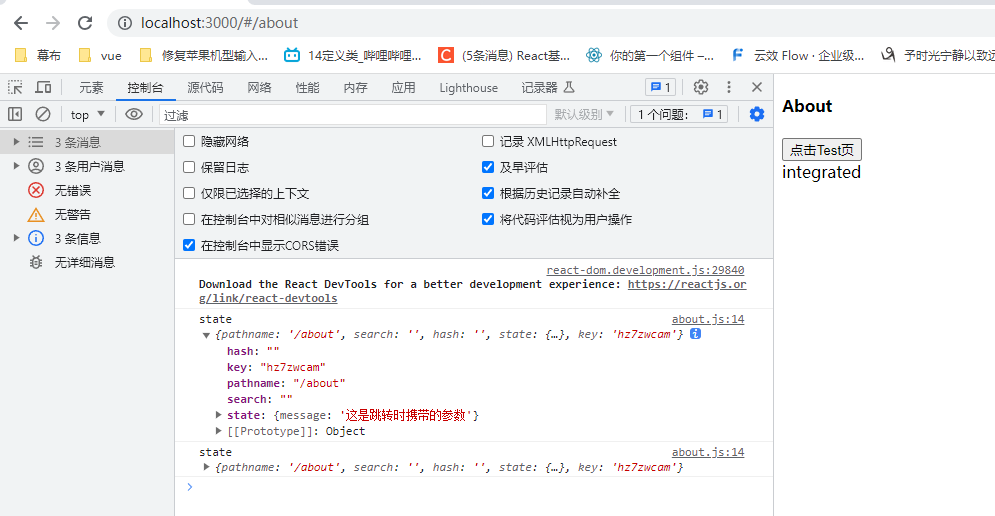This screenshot has height=516, width=995.
Task: Collapse the first logged state object
Action: pyautogui.click(x=206, y=335)
